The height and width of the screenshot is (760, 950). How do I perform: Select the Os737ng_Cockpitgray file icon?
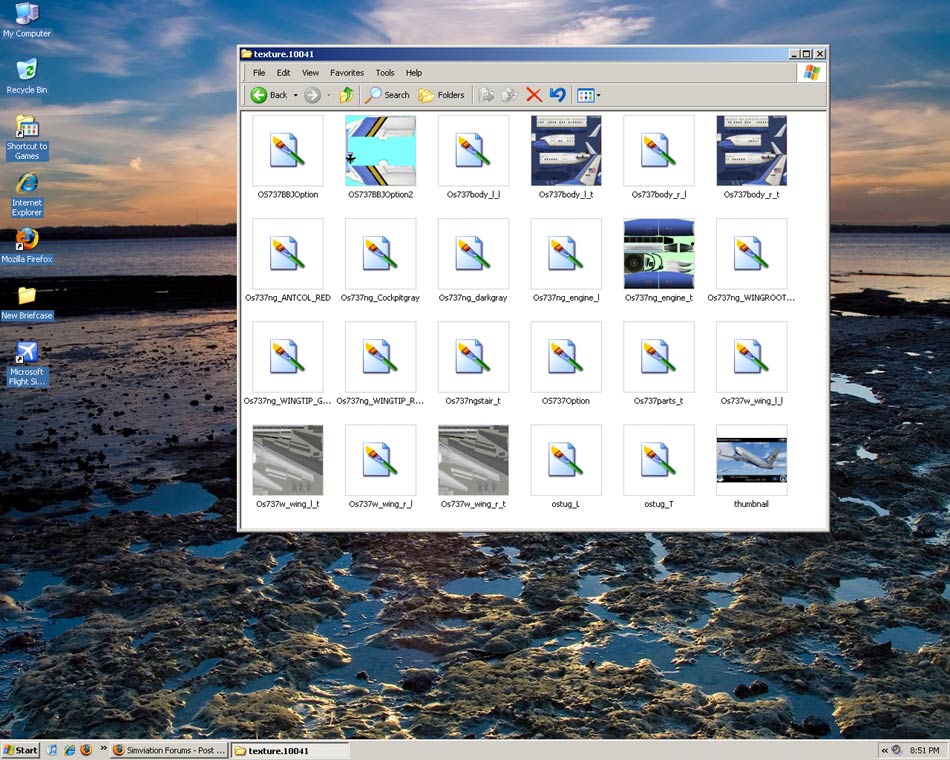click(x=380, y=254)
